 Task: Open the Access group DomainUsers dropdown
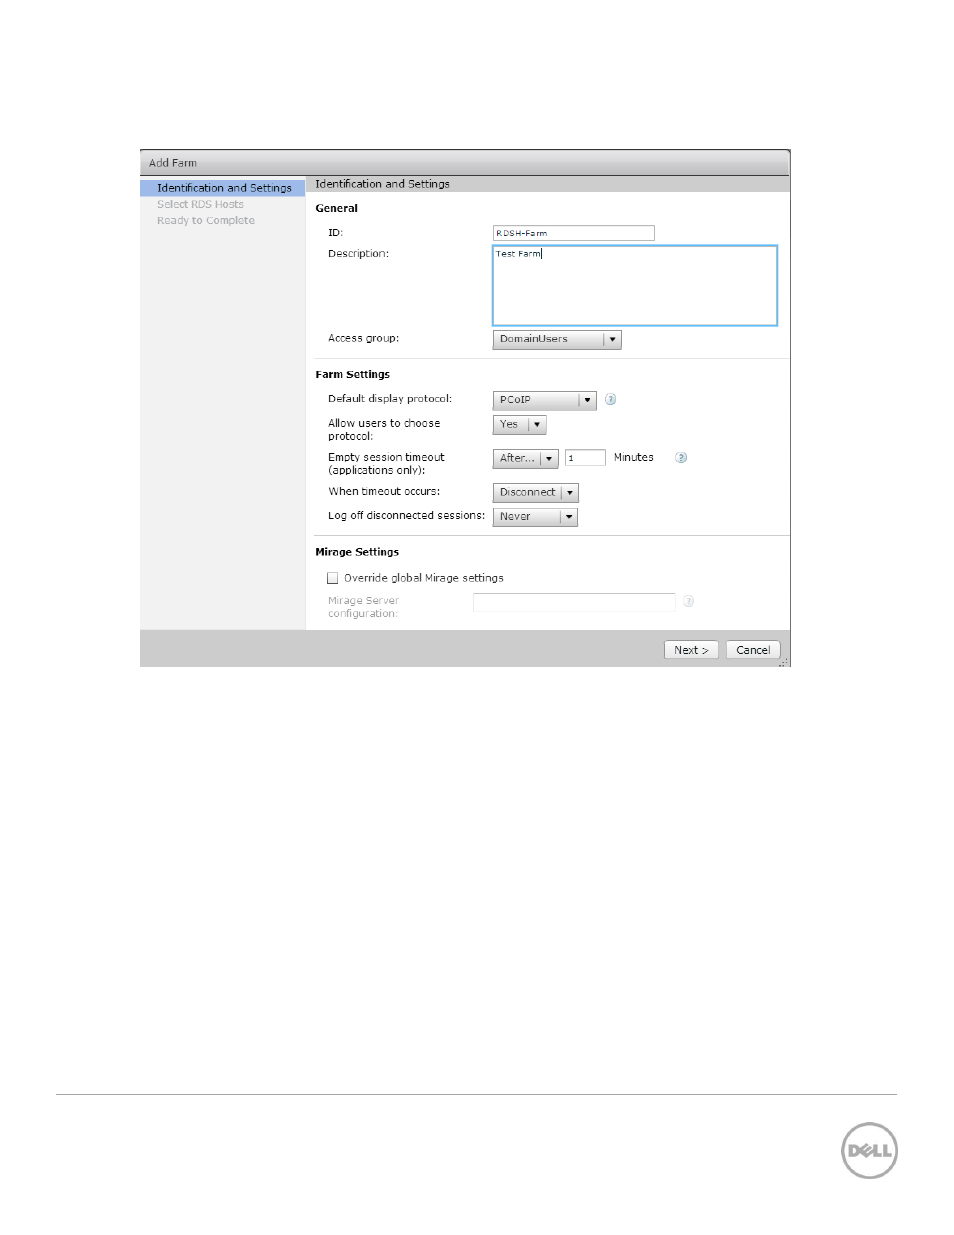click(x=557, y=340)
